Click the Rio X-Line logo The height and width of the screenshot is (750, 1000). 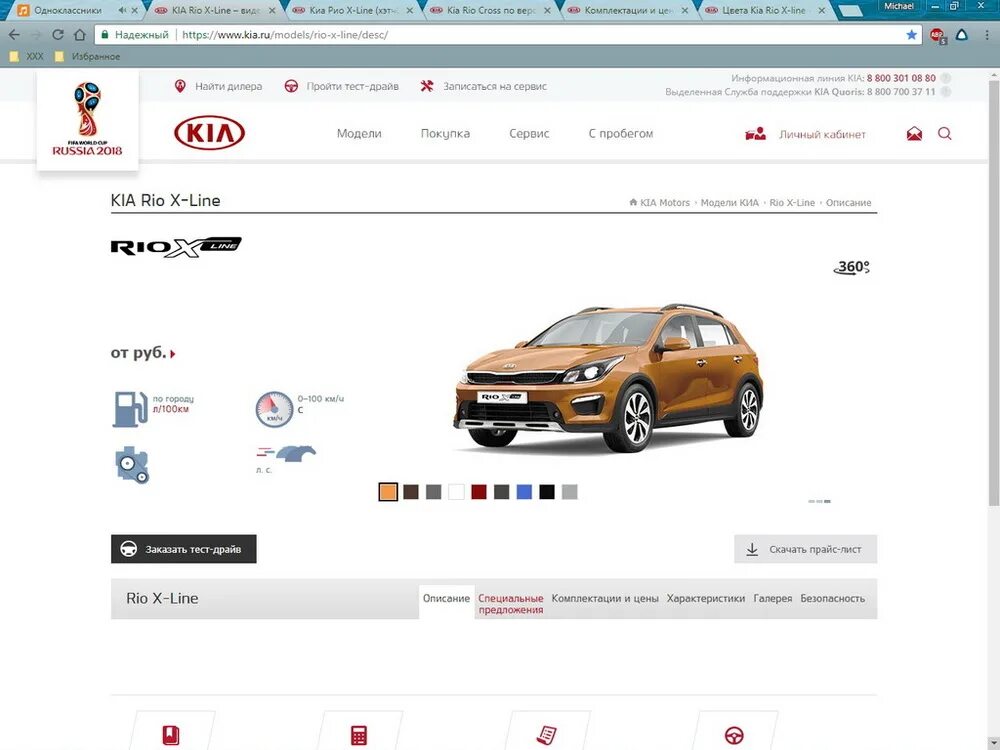tap(176, 247)
